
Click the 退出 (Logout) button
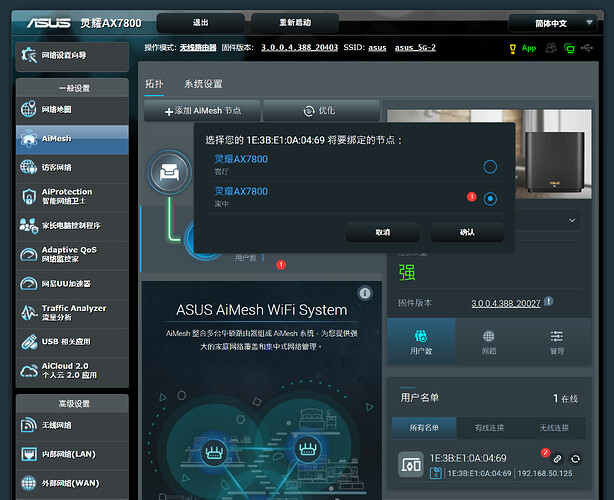201,23
